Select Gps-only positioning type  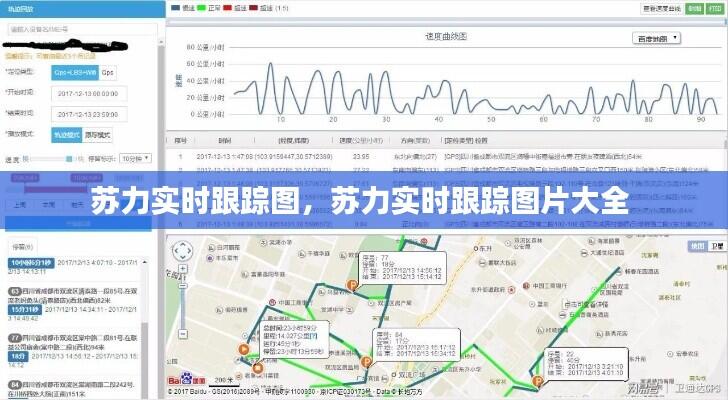pyautogui.click(x=108, y=72)
